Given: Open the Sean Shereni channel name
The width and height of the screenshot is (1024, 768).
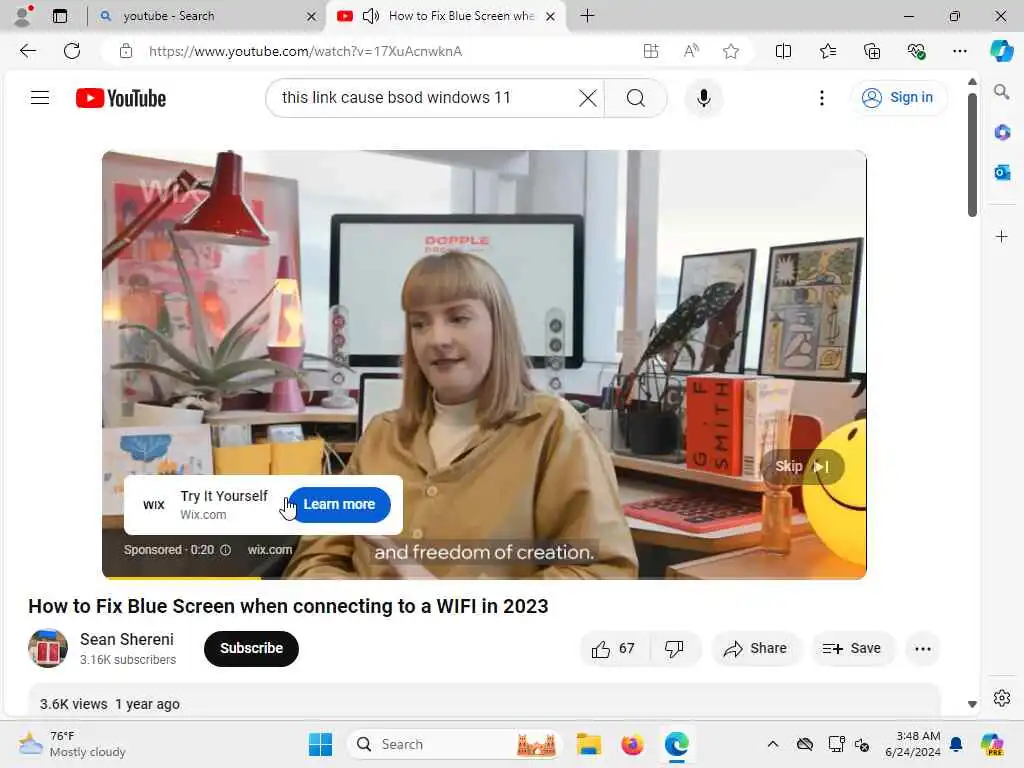Looking at the screenshot, I should coord(127,639).
